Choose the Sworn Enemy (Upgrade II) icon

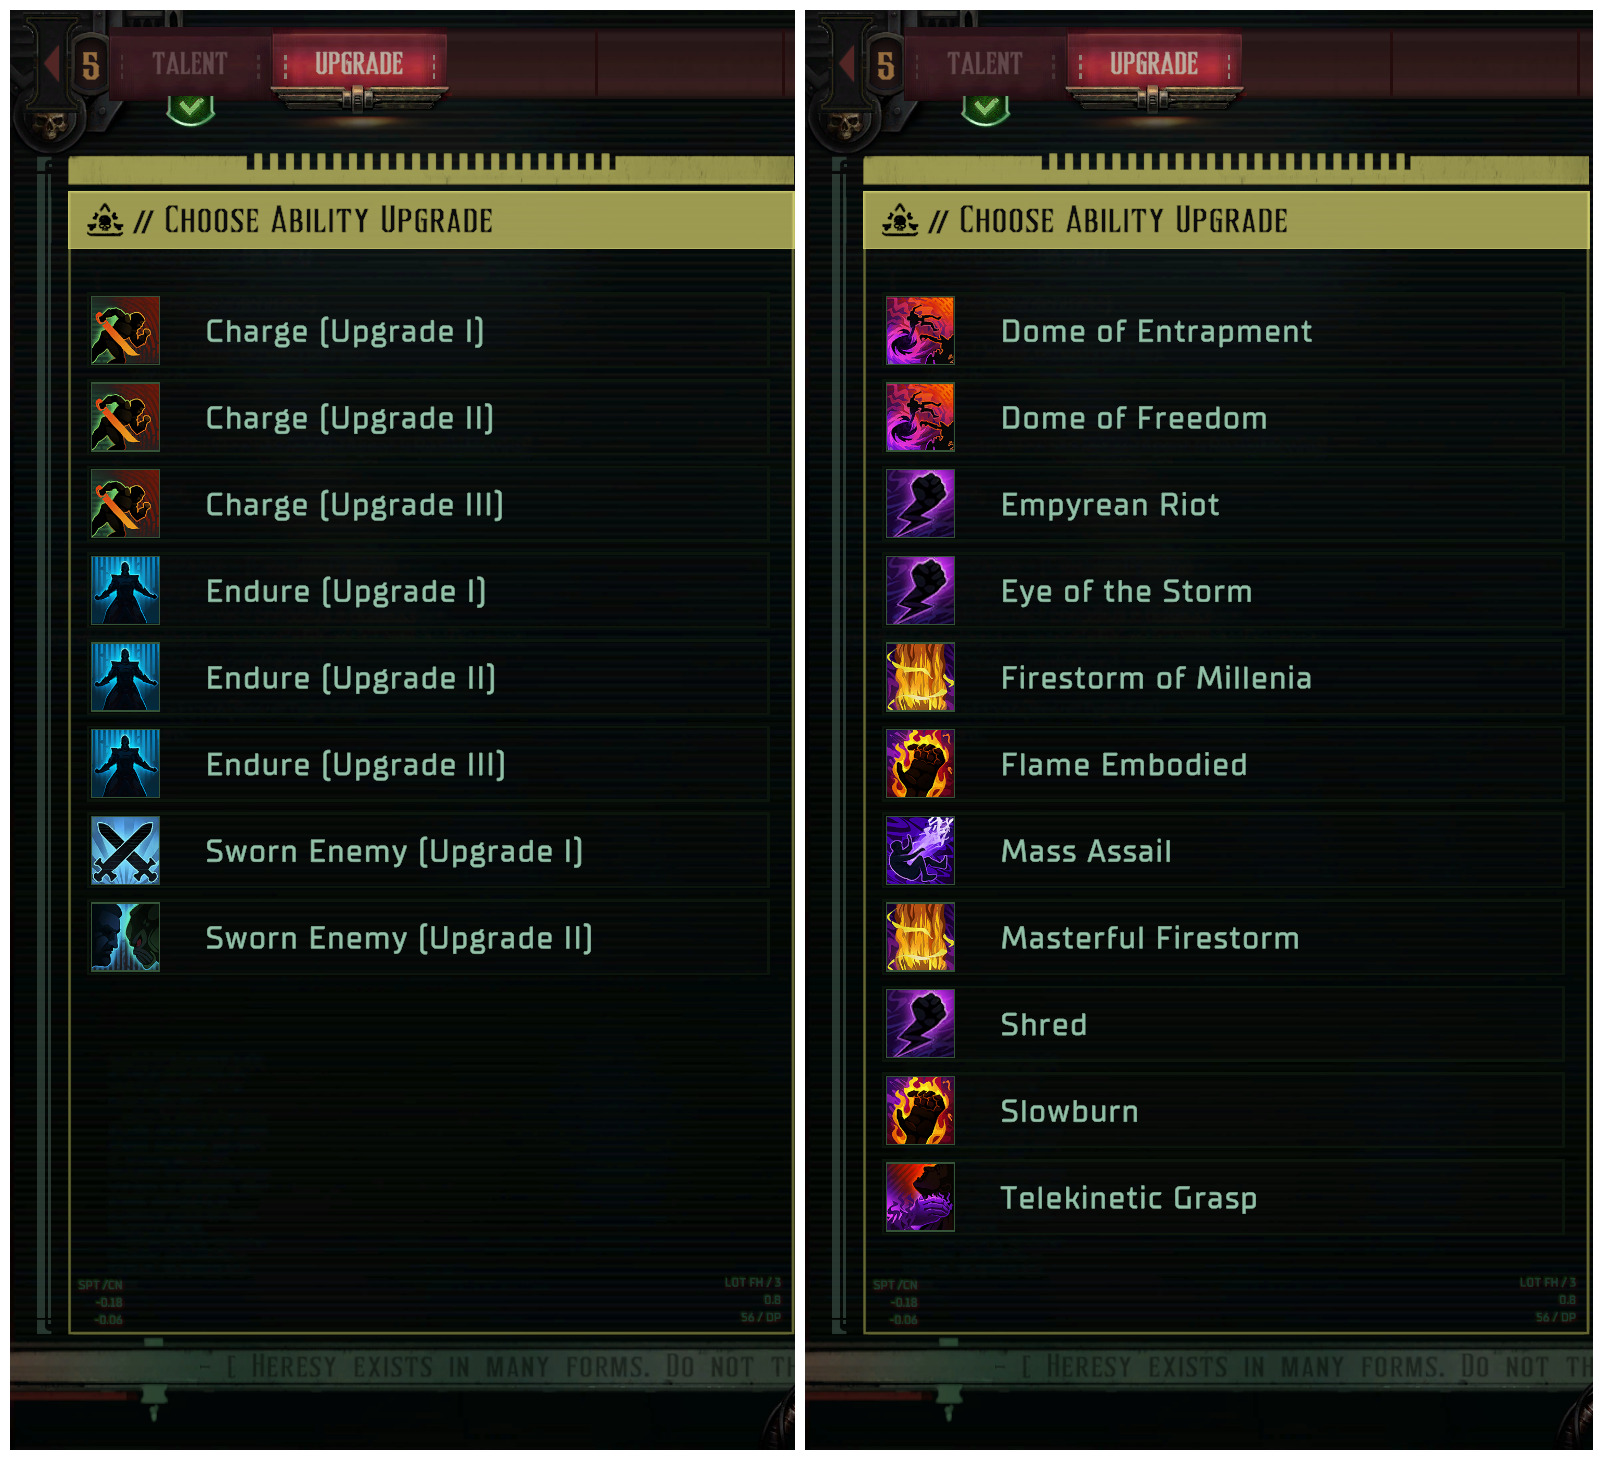click(125, 937)
